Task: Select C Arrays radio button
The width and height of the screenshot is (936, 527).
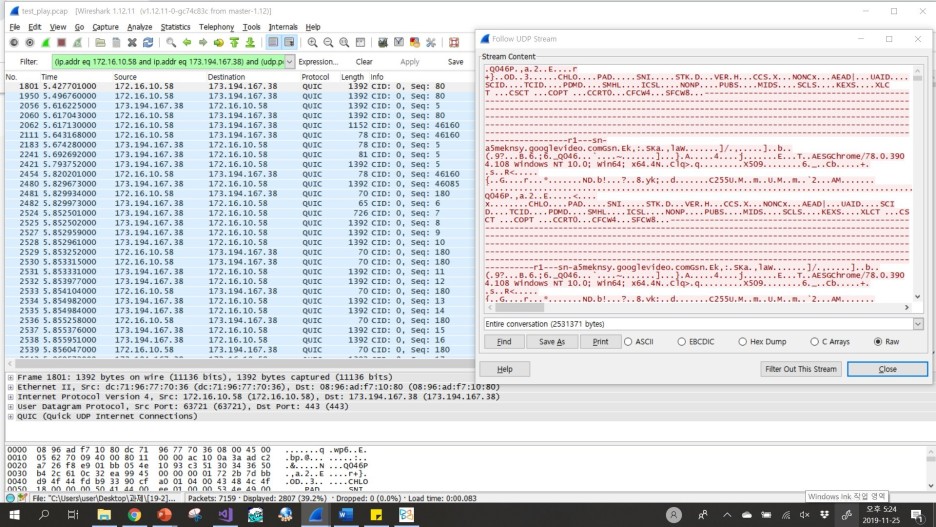Action: (830, 342)
